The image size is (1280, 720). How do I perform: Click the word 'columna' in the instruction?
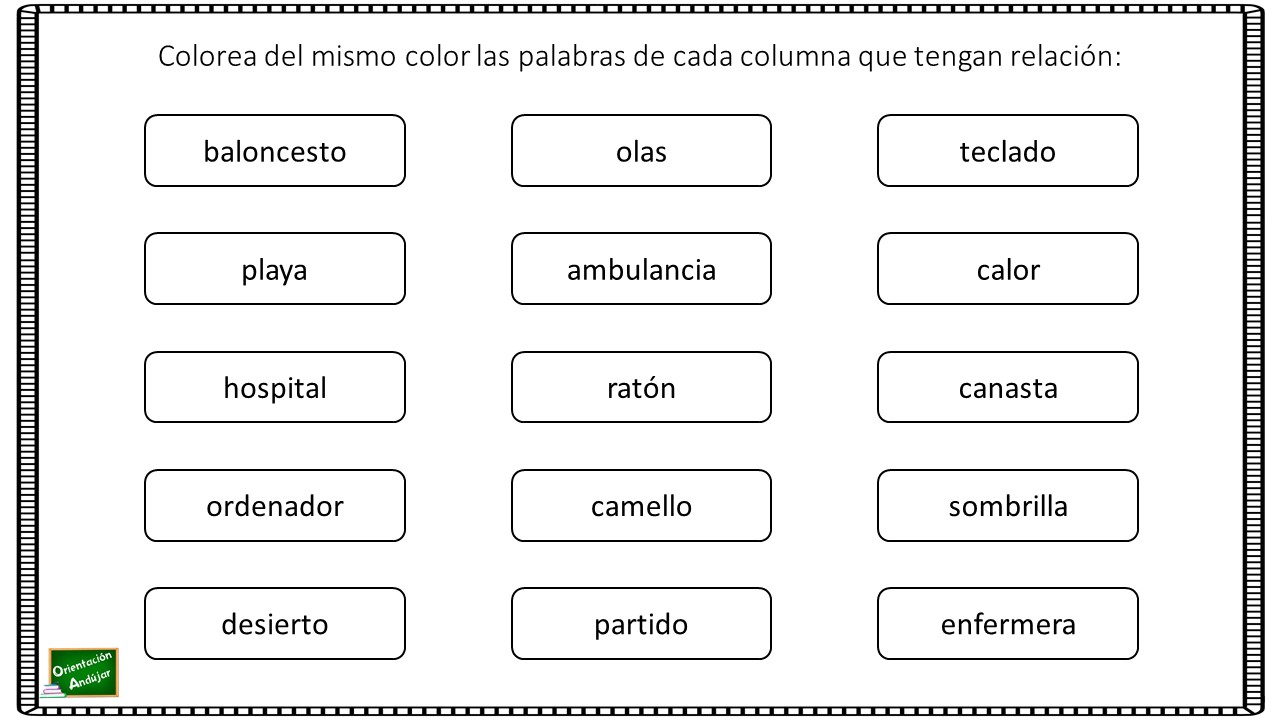pyautogui.click(x=795, y=56)
